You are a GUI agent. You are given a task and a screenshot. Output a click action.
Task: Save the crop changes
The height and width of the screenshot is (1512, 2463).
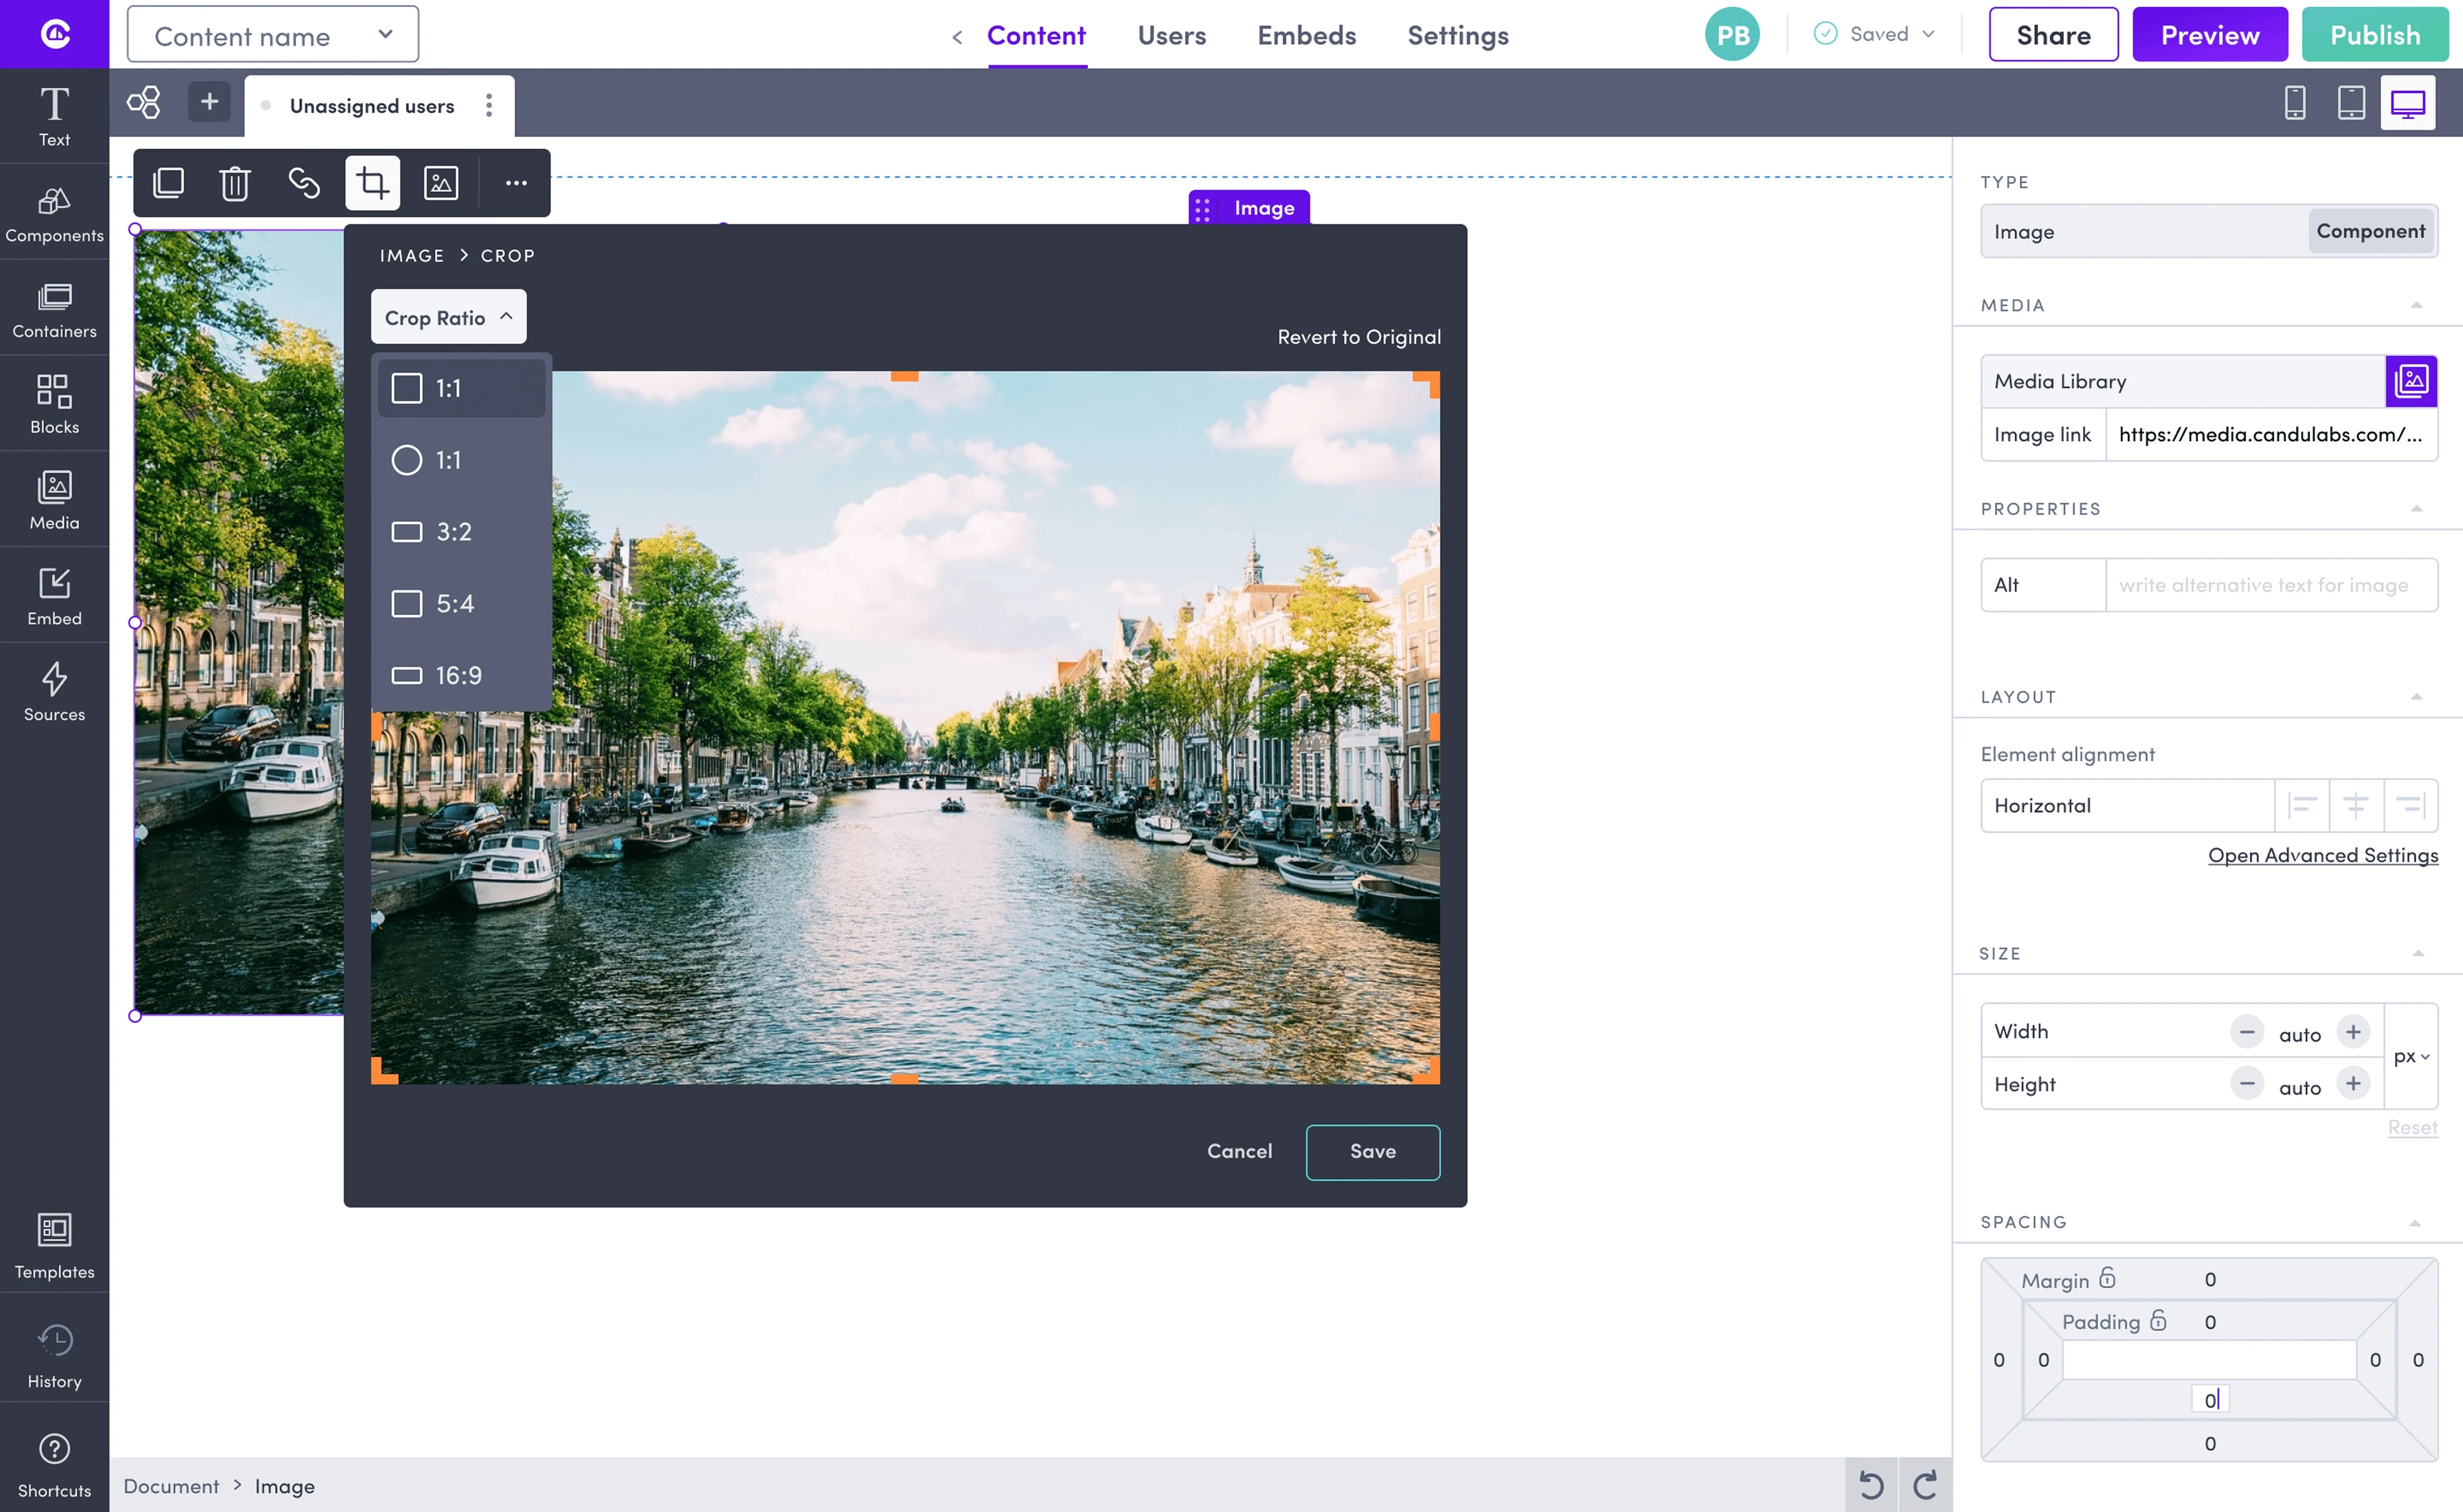[1373, 1152]
